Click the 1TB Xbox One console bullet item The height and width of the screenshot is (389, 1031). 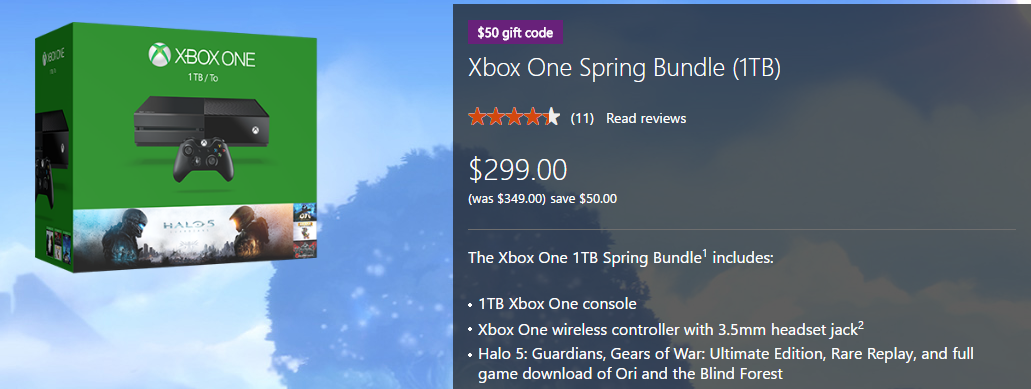point(557,304)
